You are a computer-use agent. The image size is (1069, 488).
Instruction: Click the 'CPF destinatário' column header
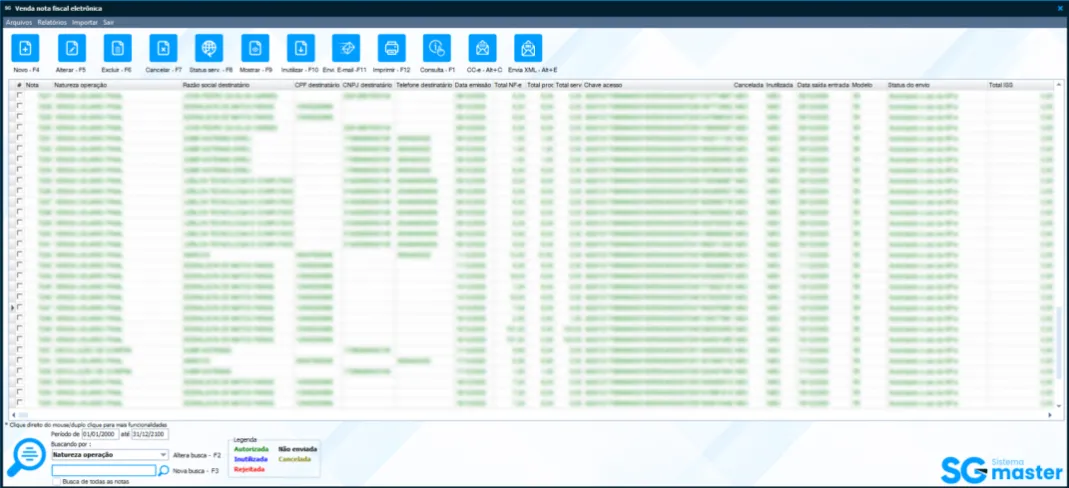click(x=317, y=85)
